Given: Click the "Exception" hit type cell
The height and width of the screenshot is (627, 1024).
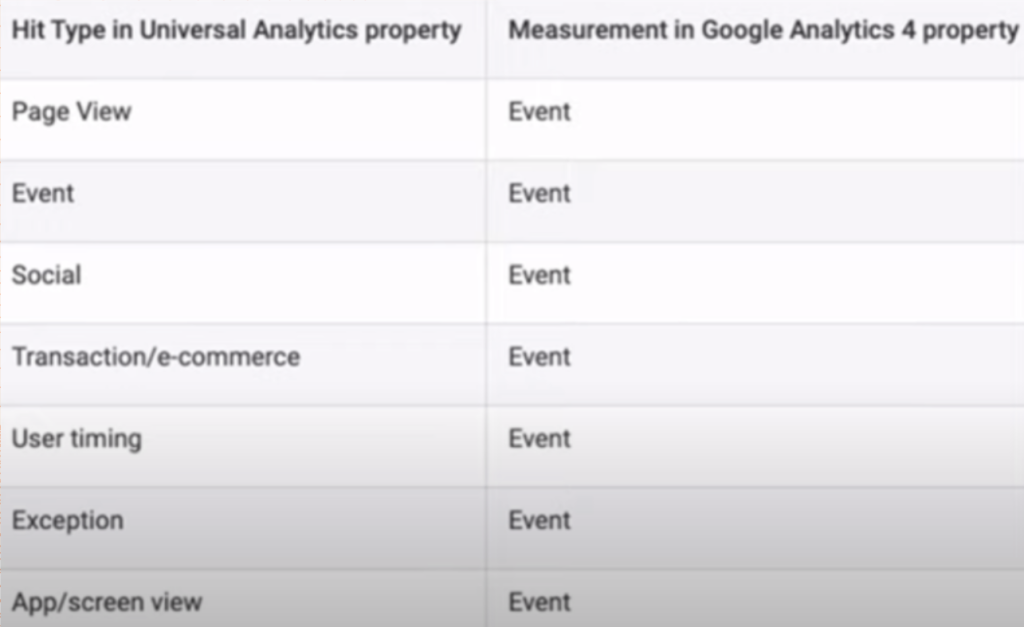Looking at the screenshot, I should click(x=67, y=521).
